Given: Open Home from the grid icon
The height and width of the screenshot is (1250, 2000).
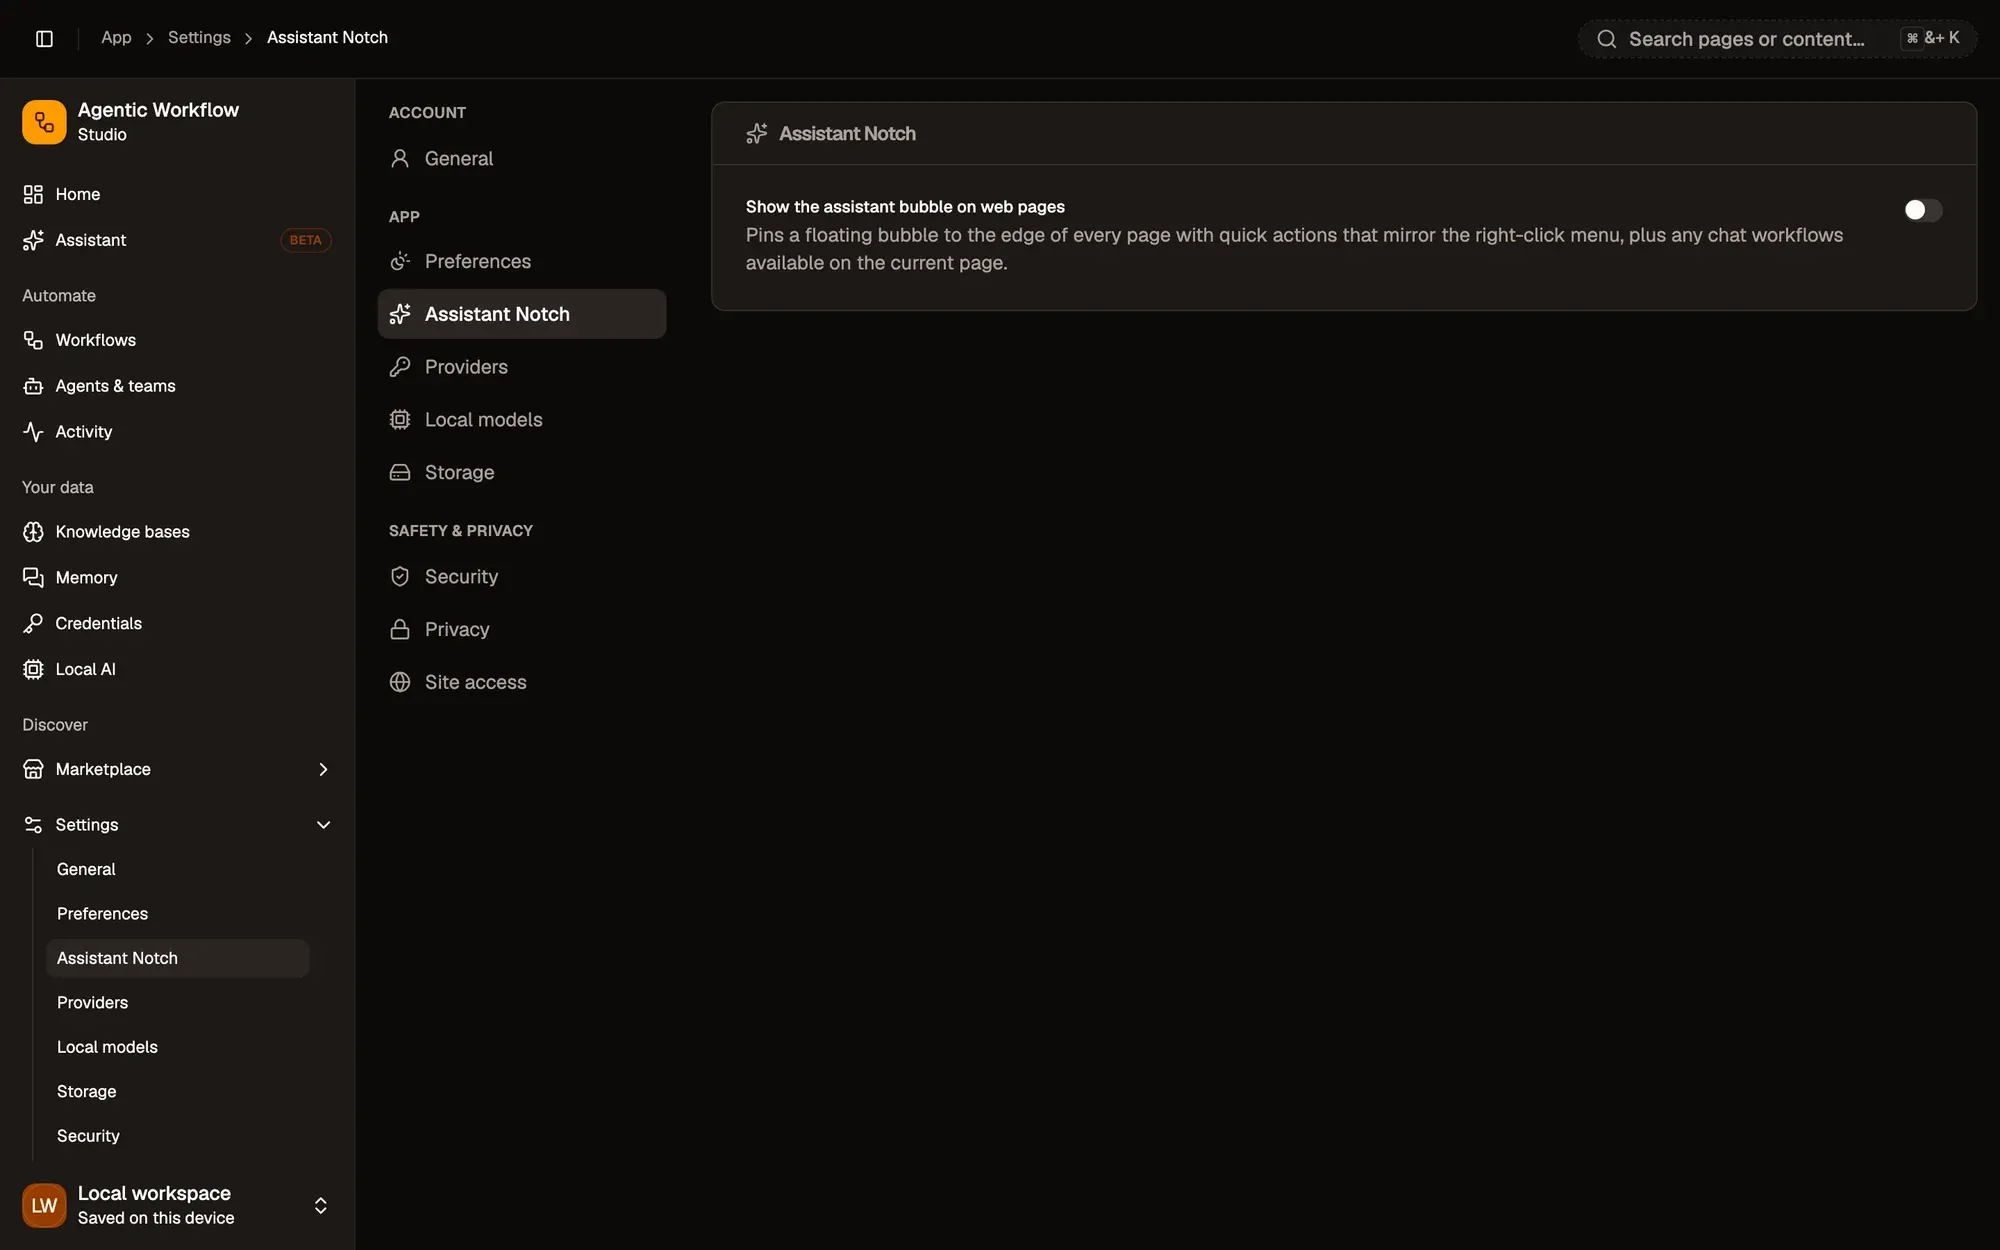Looking at the screenshot, I should (x=33, y=194).
